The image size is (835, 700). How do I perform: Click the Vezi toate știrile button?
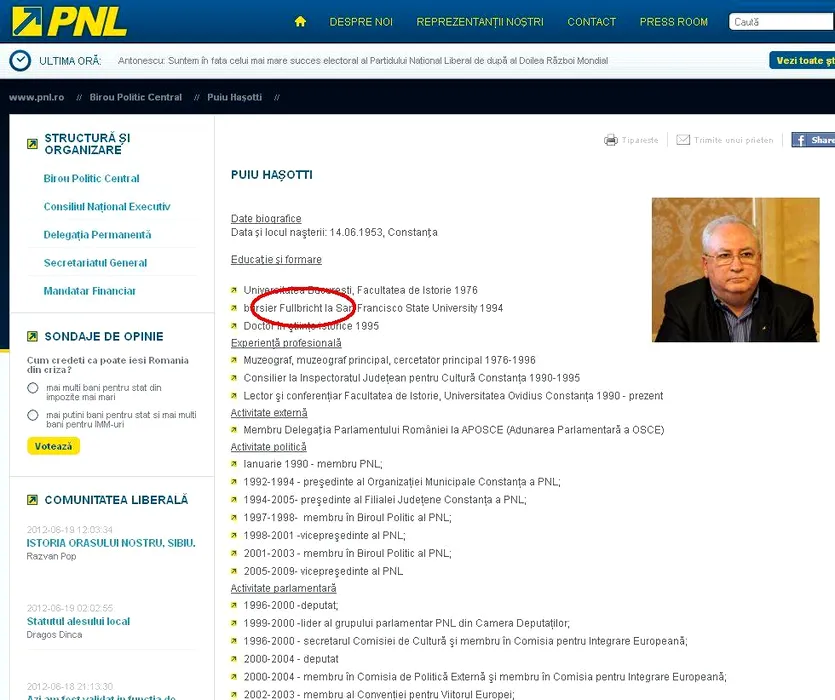point(801,61)
